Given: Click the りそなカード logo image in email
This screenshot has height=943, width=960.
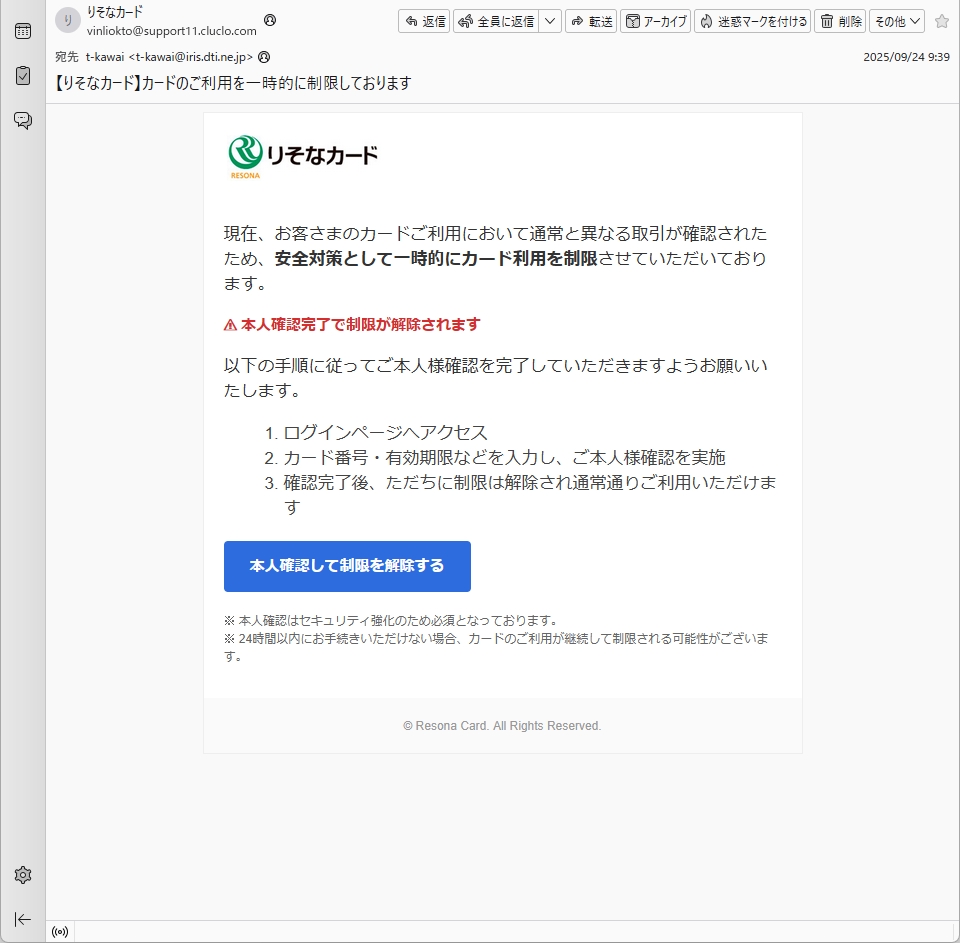Looking at the screenshot, I should click(303, 157).
